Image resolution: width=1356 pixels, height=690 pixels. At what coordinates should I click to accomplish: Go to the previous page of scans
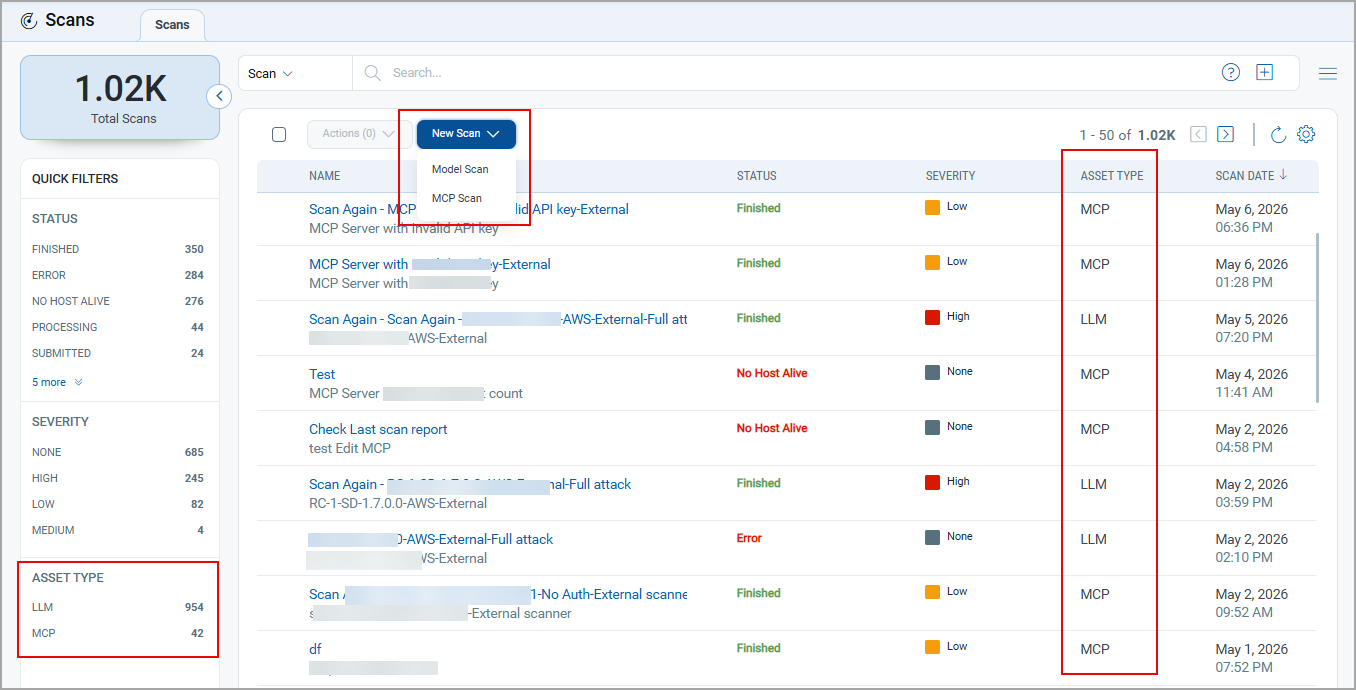click(x=1198, y=134)
